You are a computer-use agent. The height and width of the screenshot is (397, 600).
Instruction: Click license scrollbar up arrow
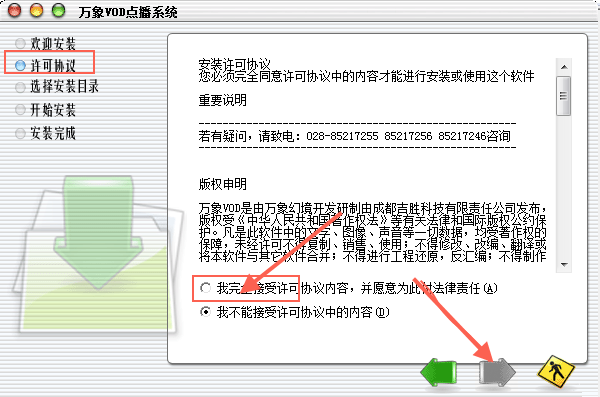[x=564, y=67]
